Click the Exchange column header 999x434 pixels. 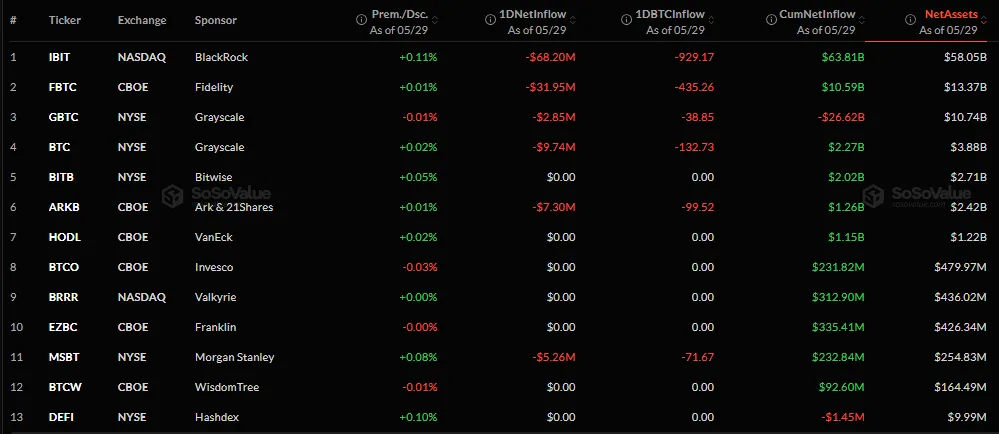pyautogui.click(x=142, y=20)
